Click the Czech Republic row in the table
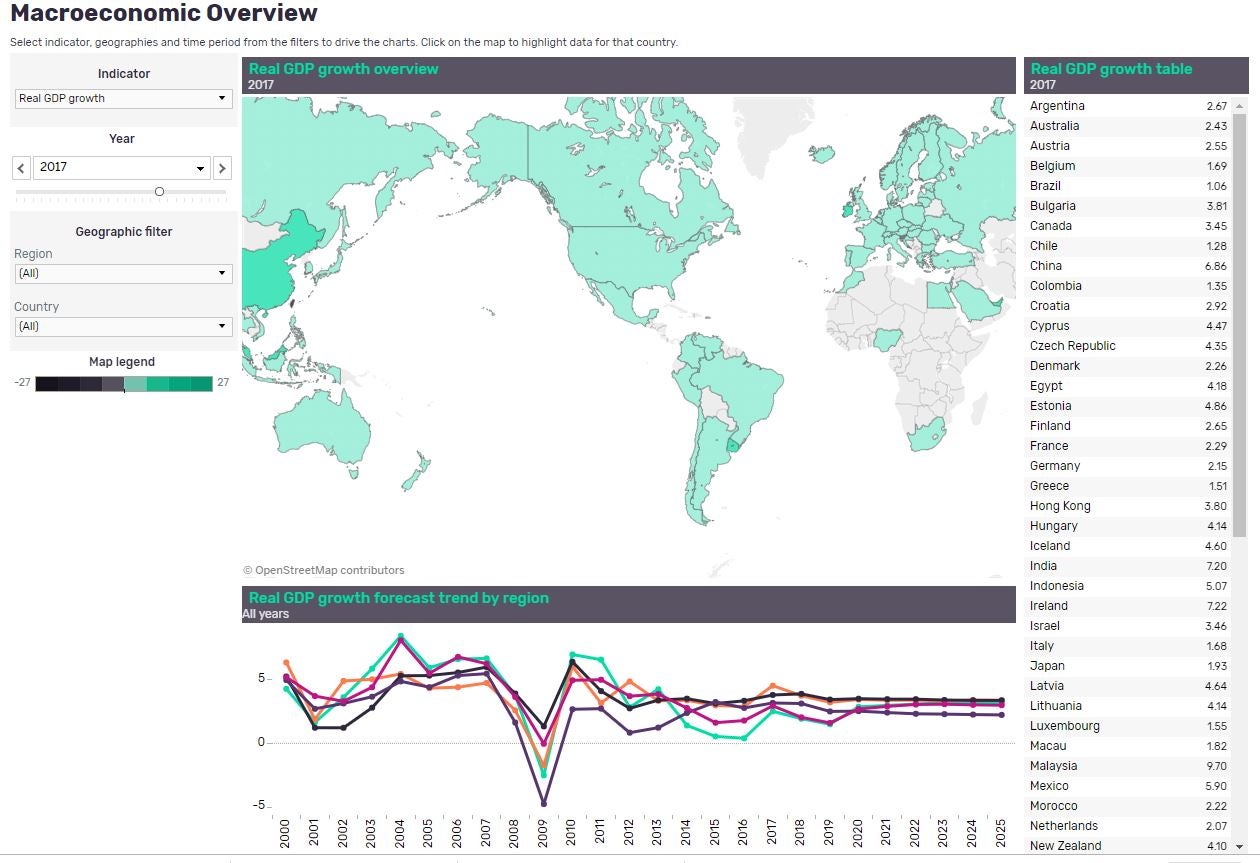This screenshot has height=863, width=1260. (1128, 346)
